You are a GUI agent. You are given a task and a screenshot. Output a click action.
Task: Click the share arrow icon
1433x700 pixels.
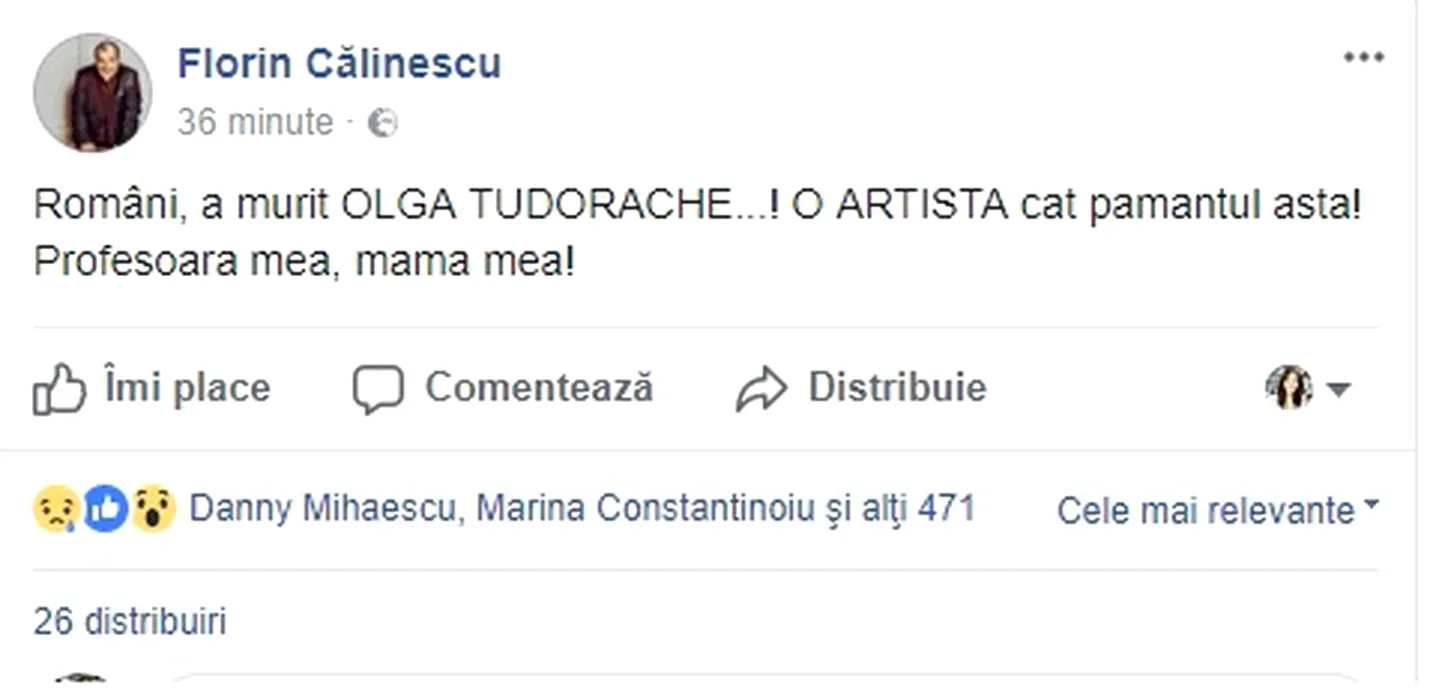[x=762, y=389]
